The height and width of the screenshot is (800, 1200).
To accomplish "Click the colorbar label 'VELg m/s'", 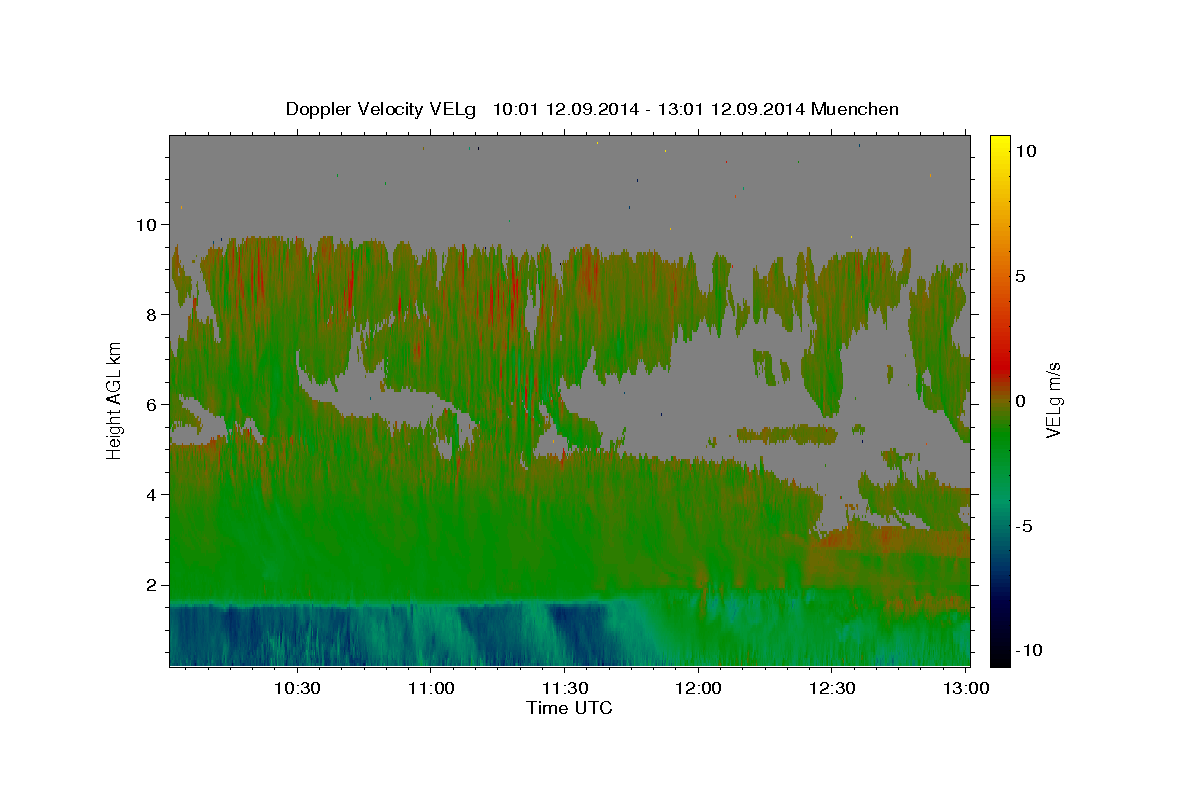I will click(x=1054, y=401).
